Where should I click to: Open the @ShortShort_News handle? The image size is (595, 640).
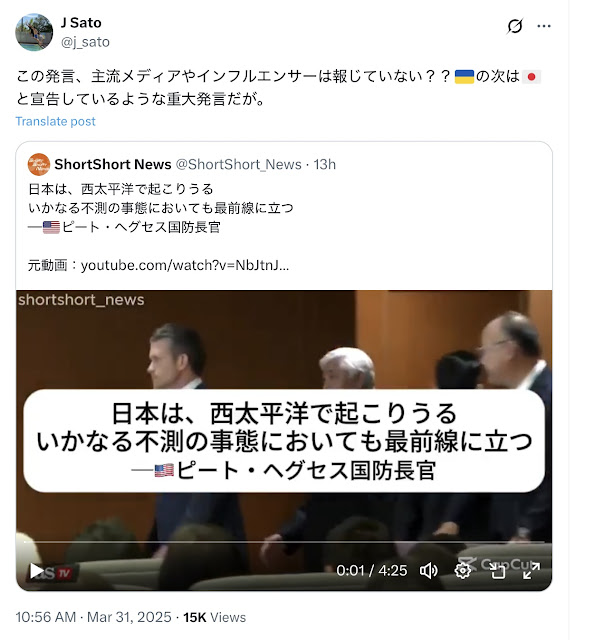click(238, 164)
